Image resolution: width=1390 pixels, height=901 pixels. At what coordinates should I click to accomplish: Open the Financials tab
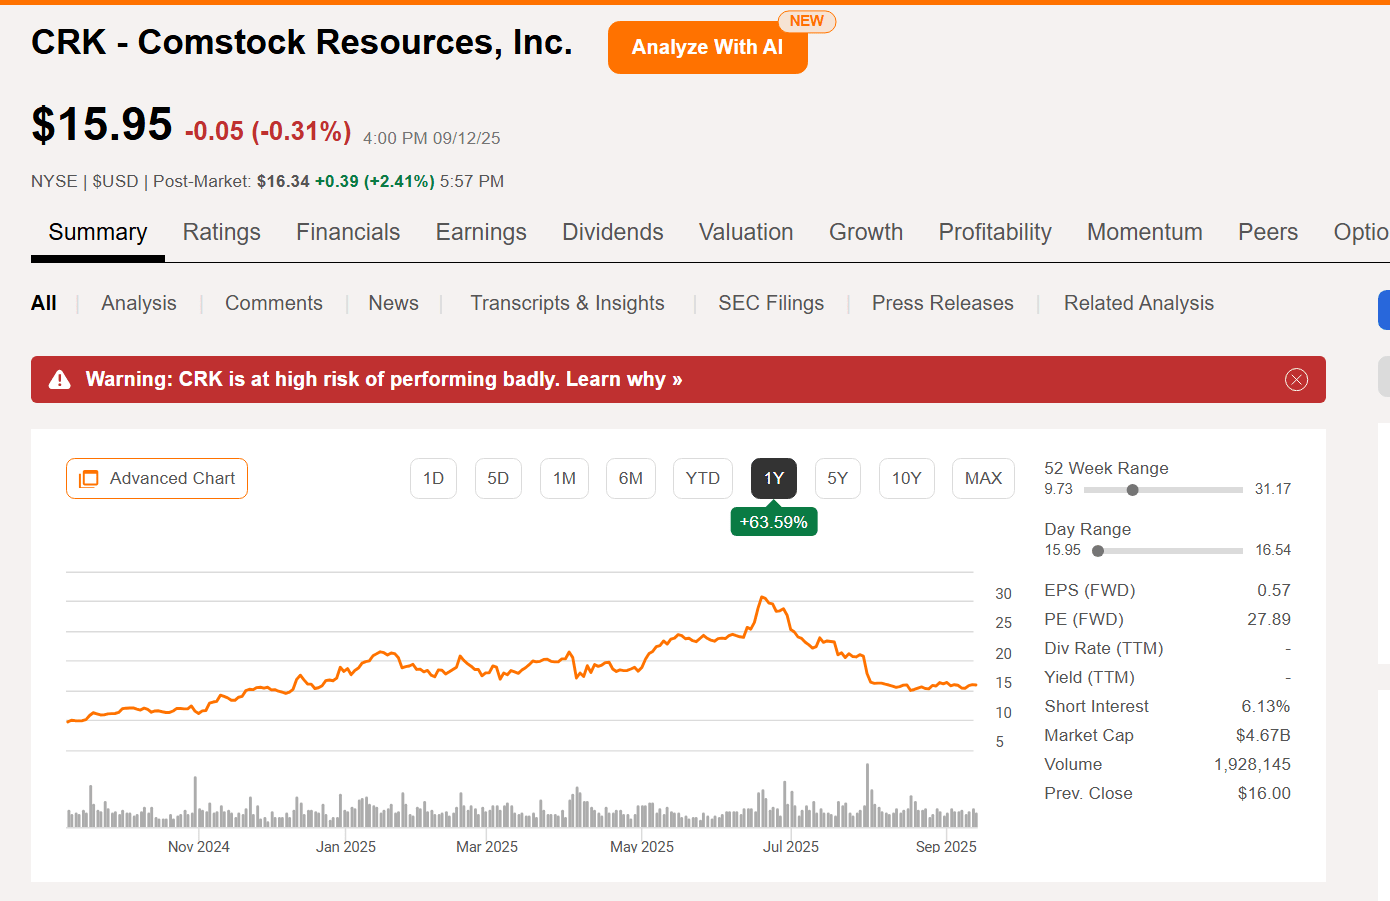point(348,232)
